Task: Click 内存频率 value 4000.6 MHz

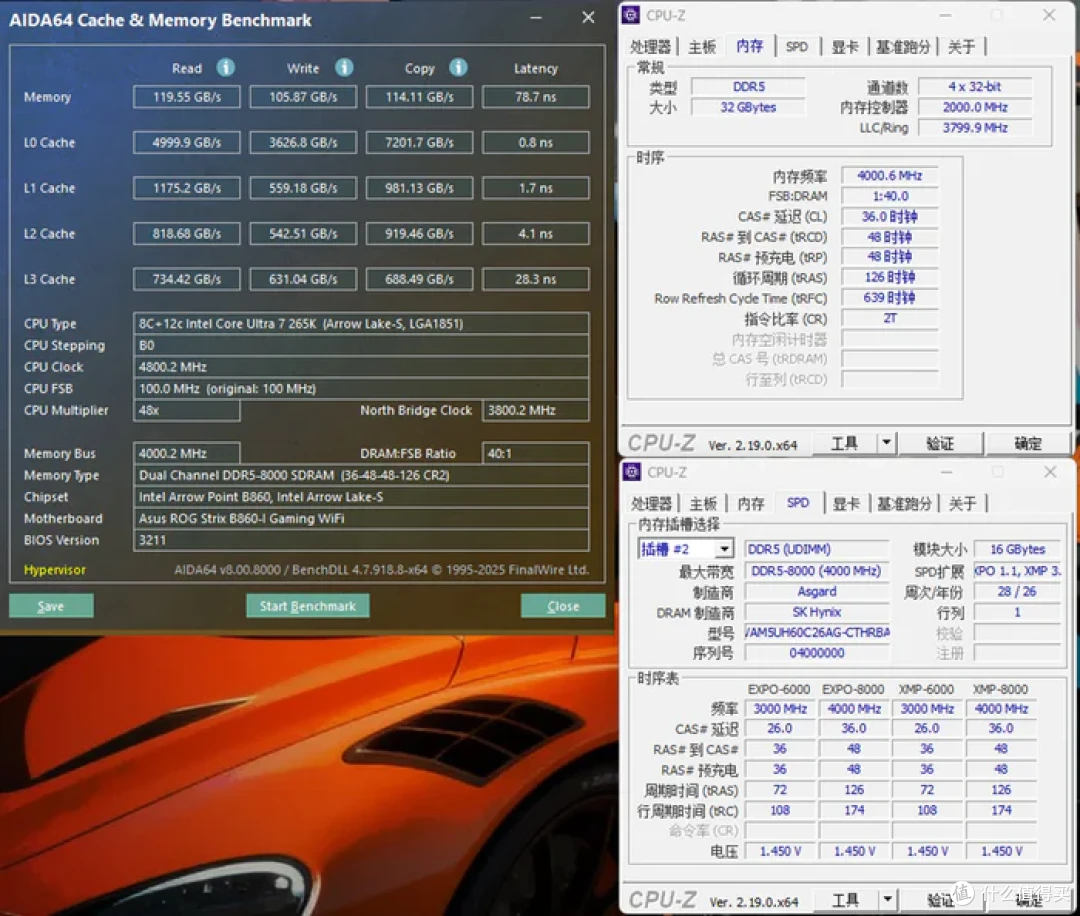Action: (890, 176)
